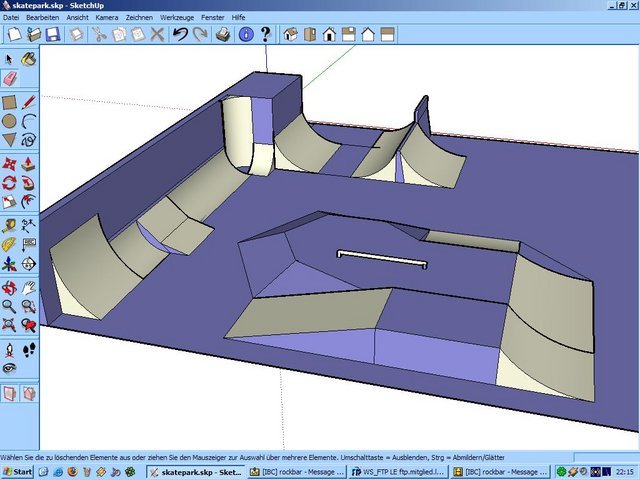Activate the Move tool with red arrows

(9, 164)
